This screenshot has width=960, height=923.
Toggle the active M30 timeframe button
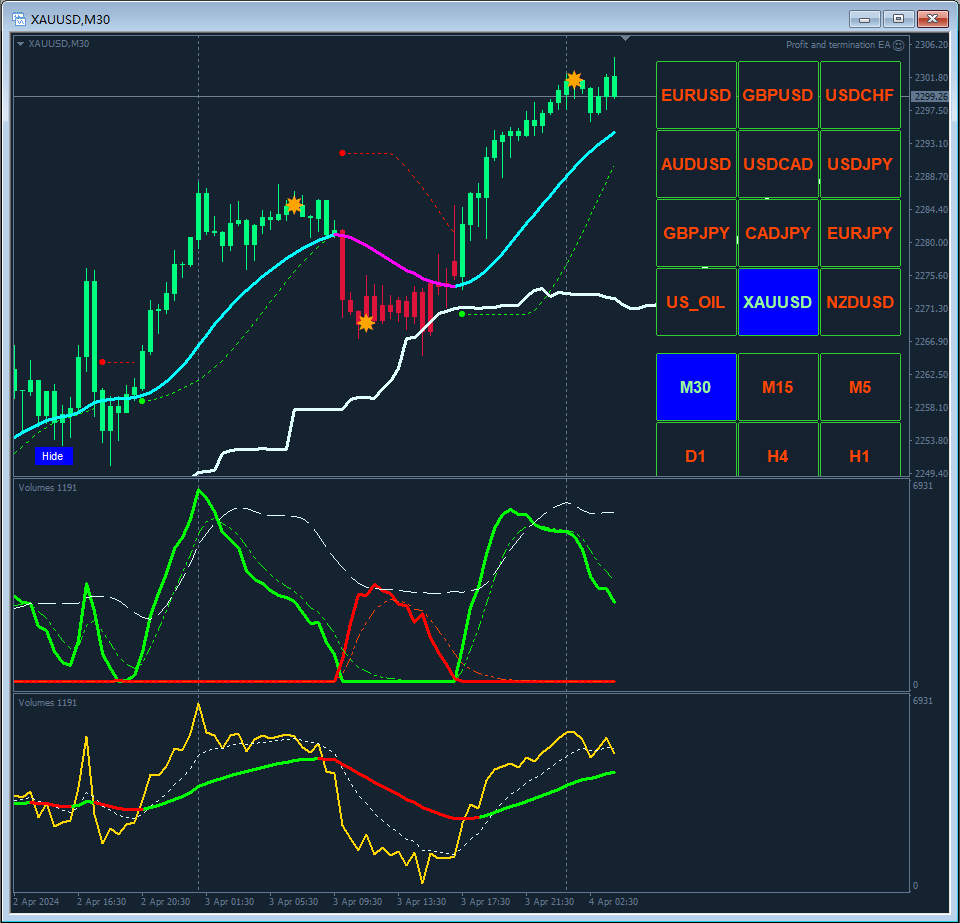pyautogui.click(x=696, y=387)
